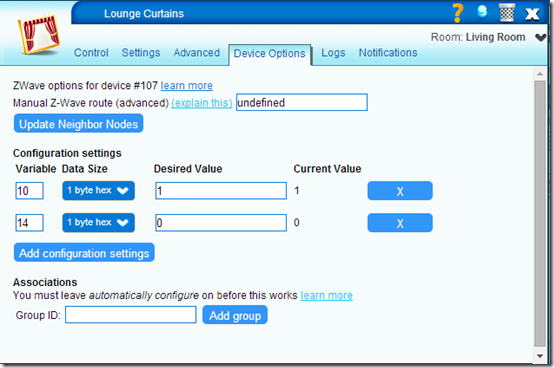Image resolution: width=554 pixels, height=368 pixels.
Task: Click the vertical scrollbar thumb
Action: point(540,214)
